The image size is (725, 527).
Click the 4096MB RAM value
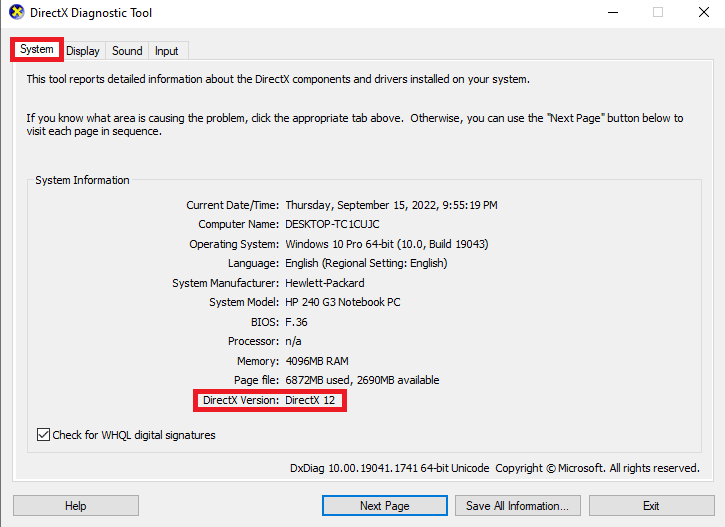[x=317, y=361]
